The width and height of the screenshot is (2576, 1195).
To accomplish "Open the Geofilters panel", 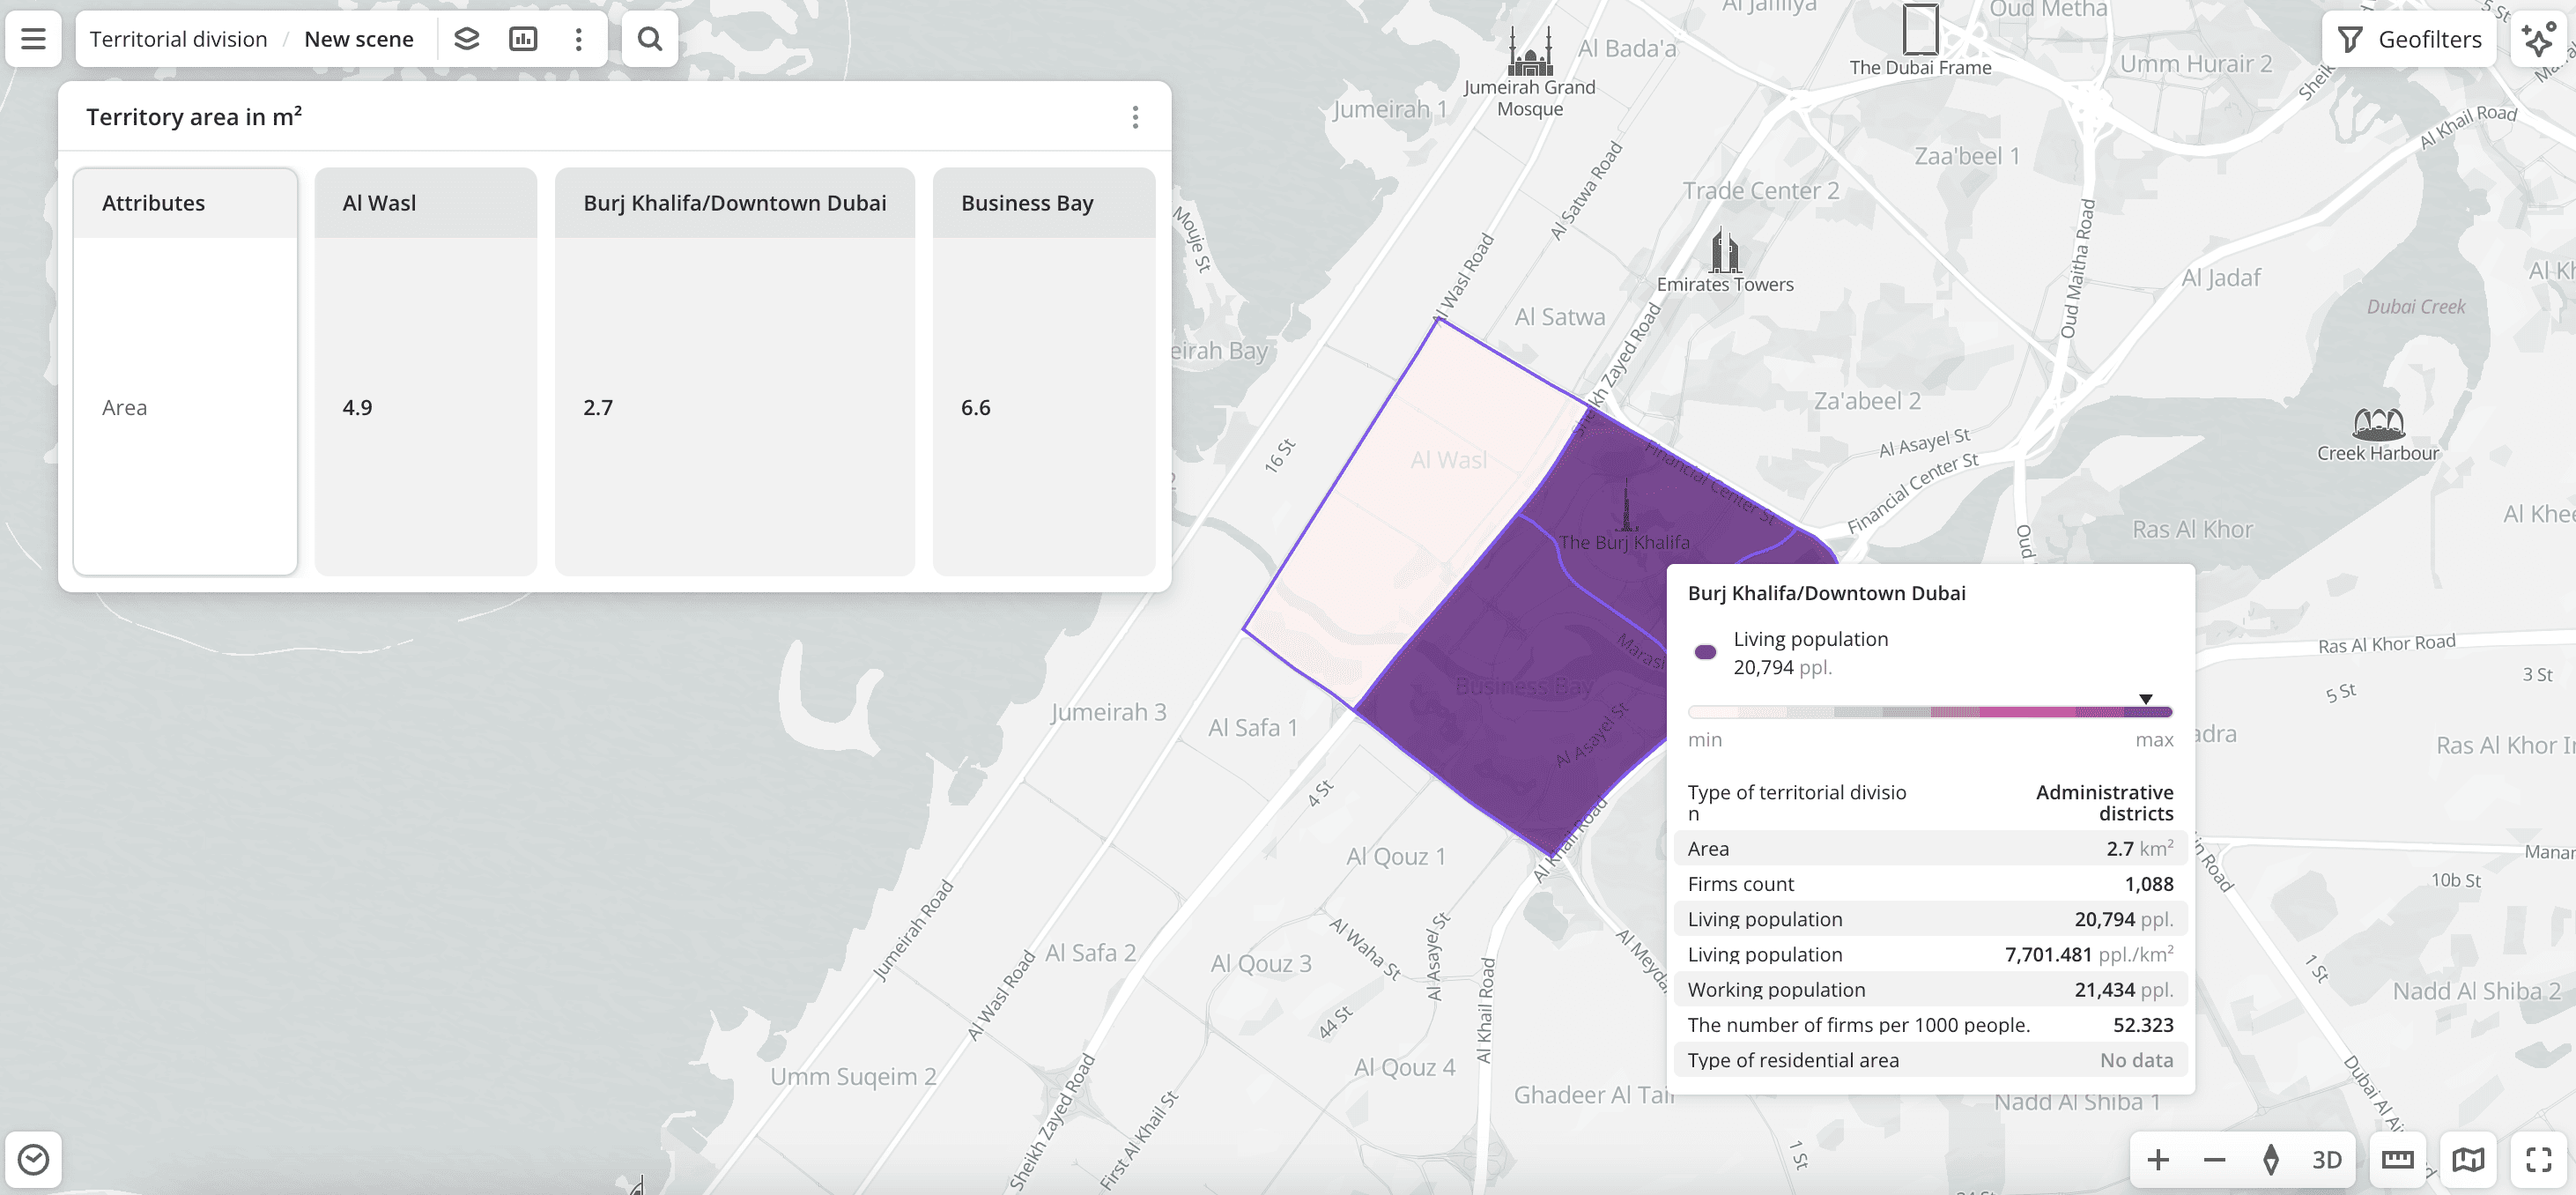I will click(2410, 39).
